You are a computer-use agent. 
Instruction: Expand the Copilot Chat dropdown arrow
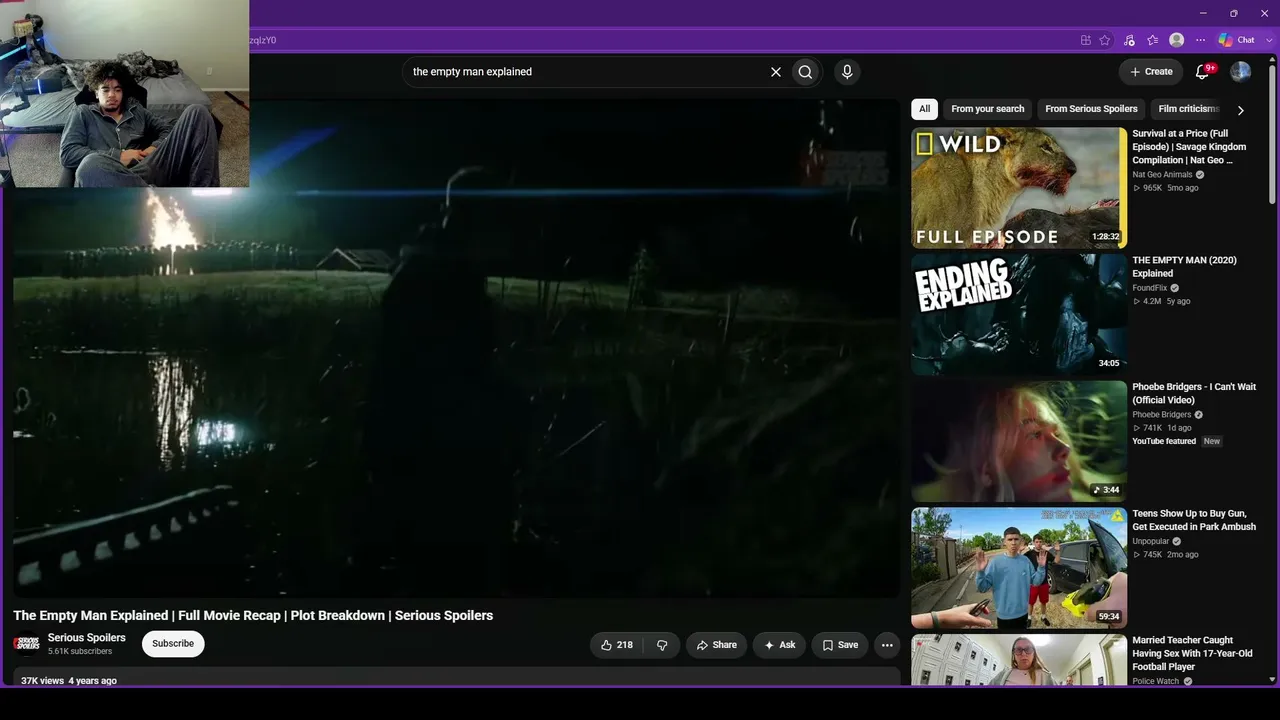pos(1269,40)
